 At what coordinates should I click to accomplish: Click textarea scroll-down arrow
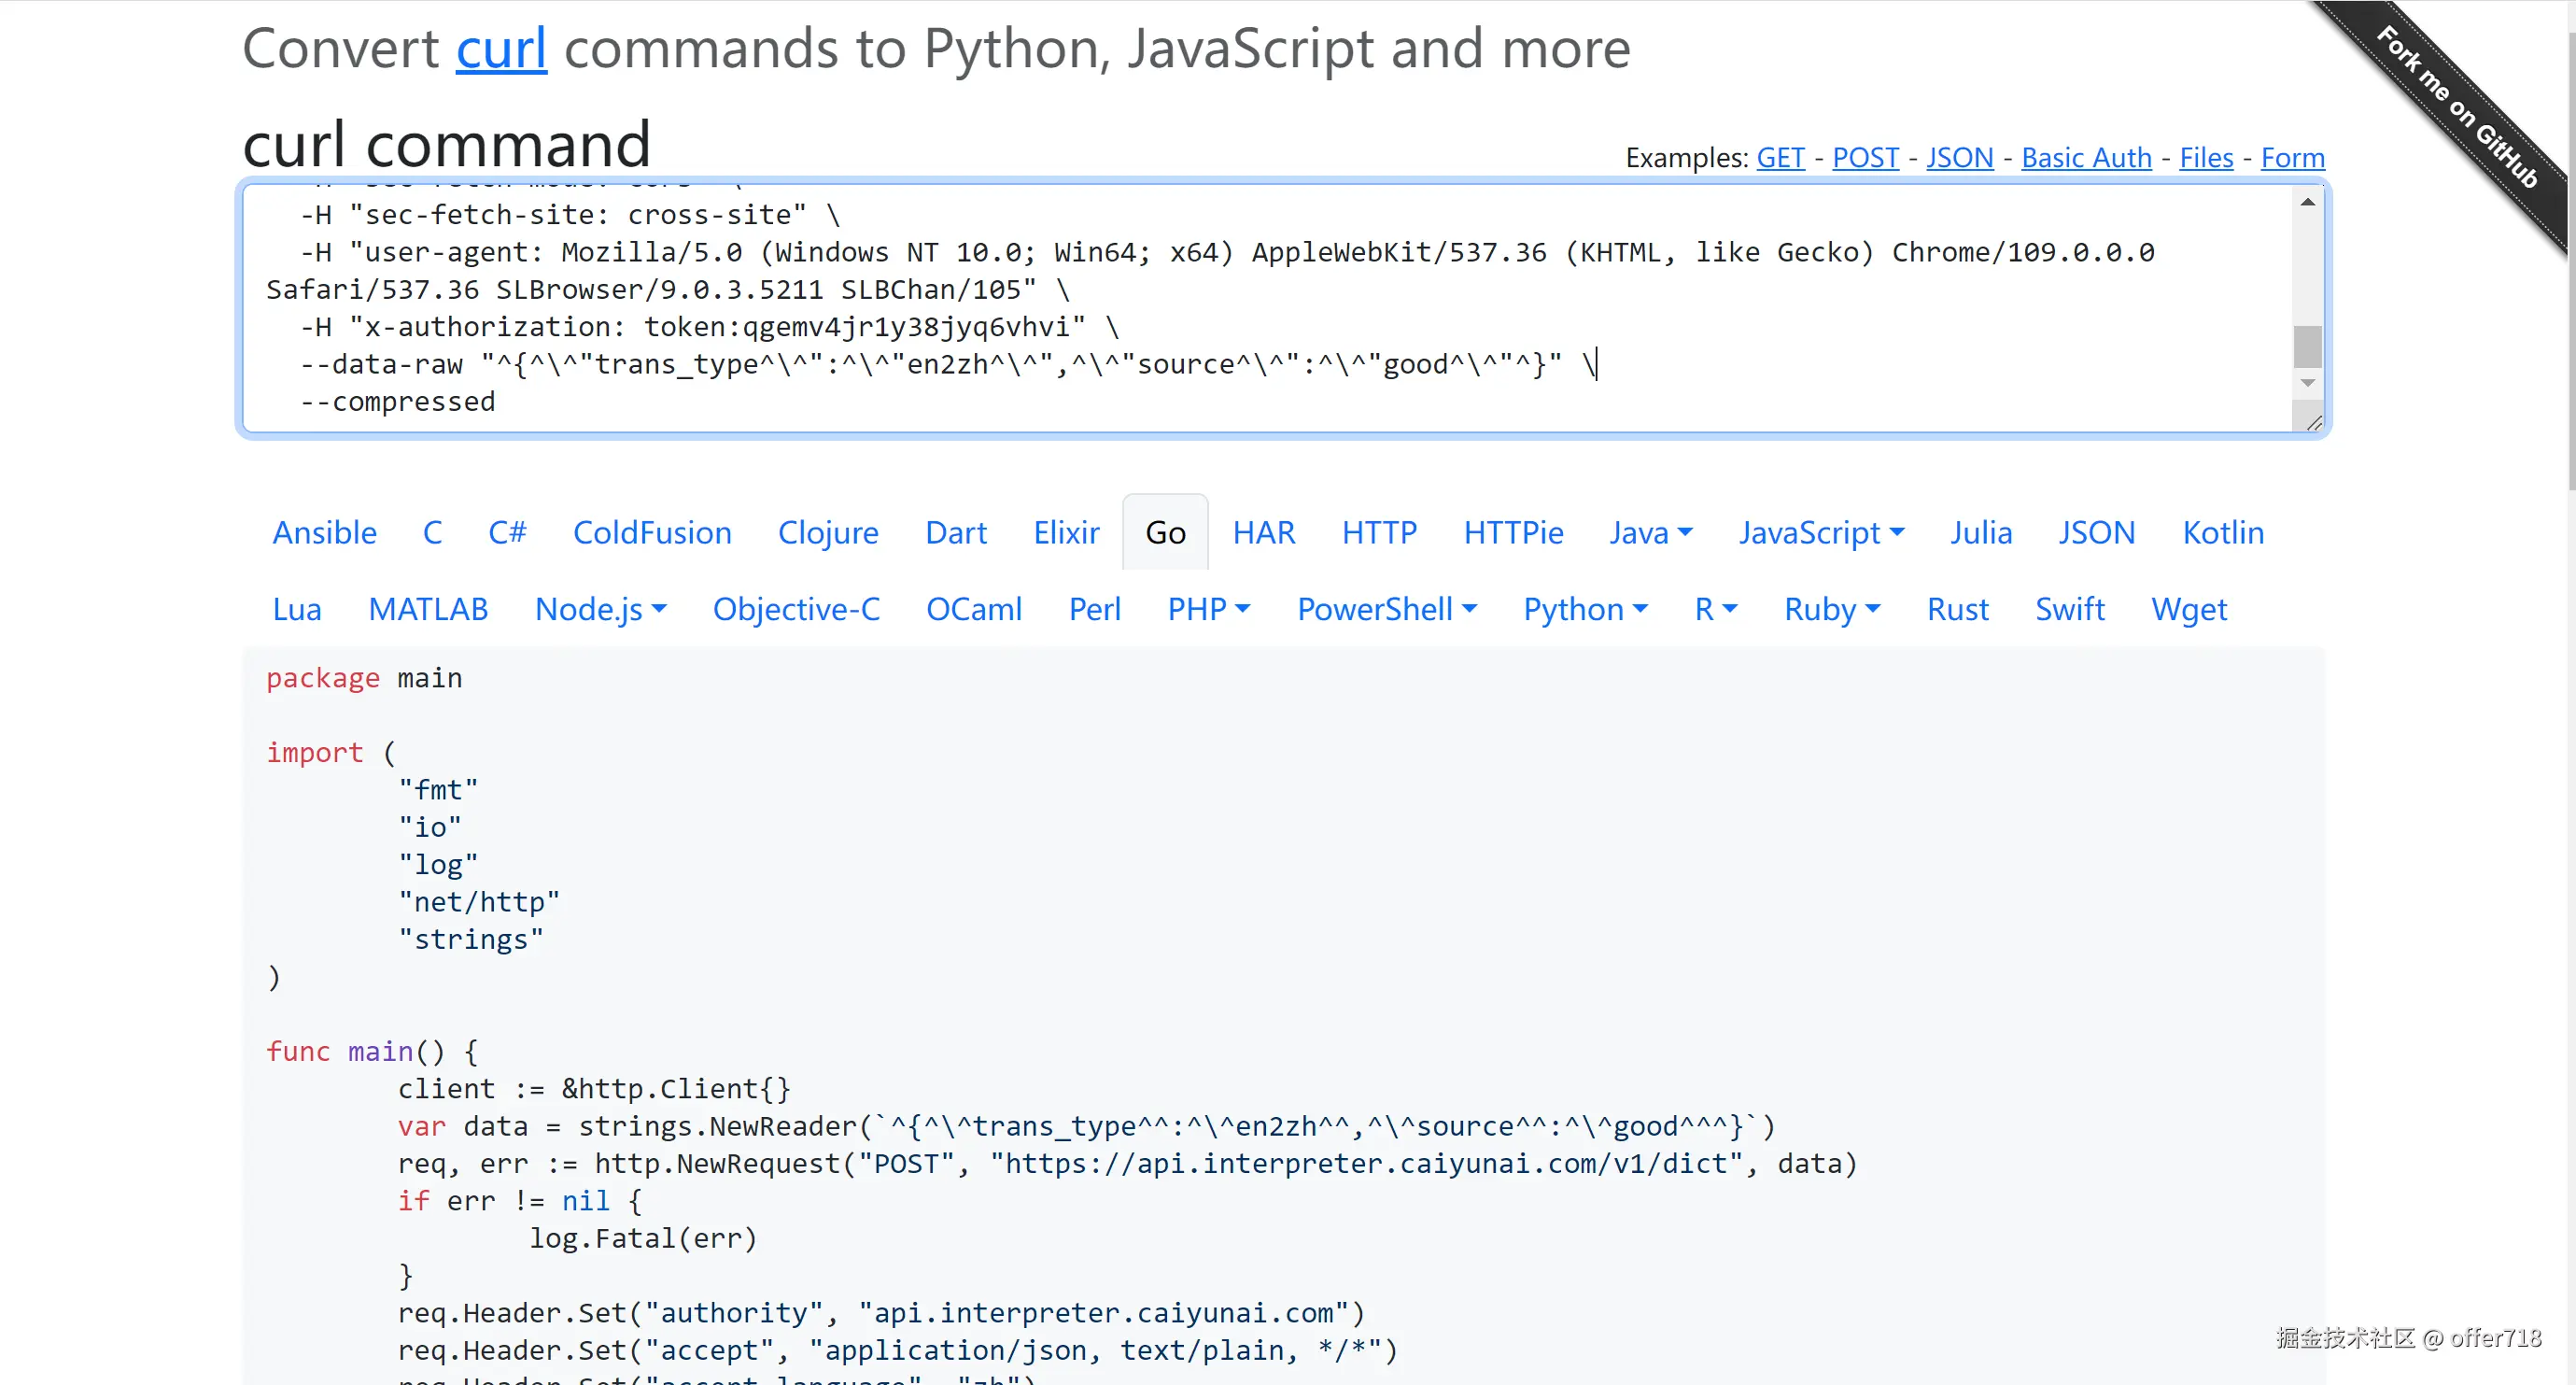[x=2307, y=383]
